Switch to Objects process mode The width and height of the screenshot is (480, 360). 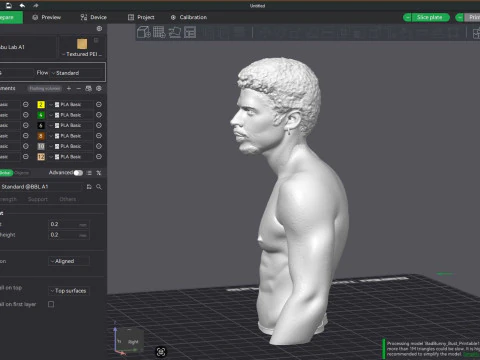pos(22,173)
